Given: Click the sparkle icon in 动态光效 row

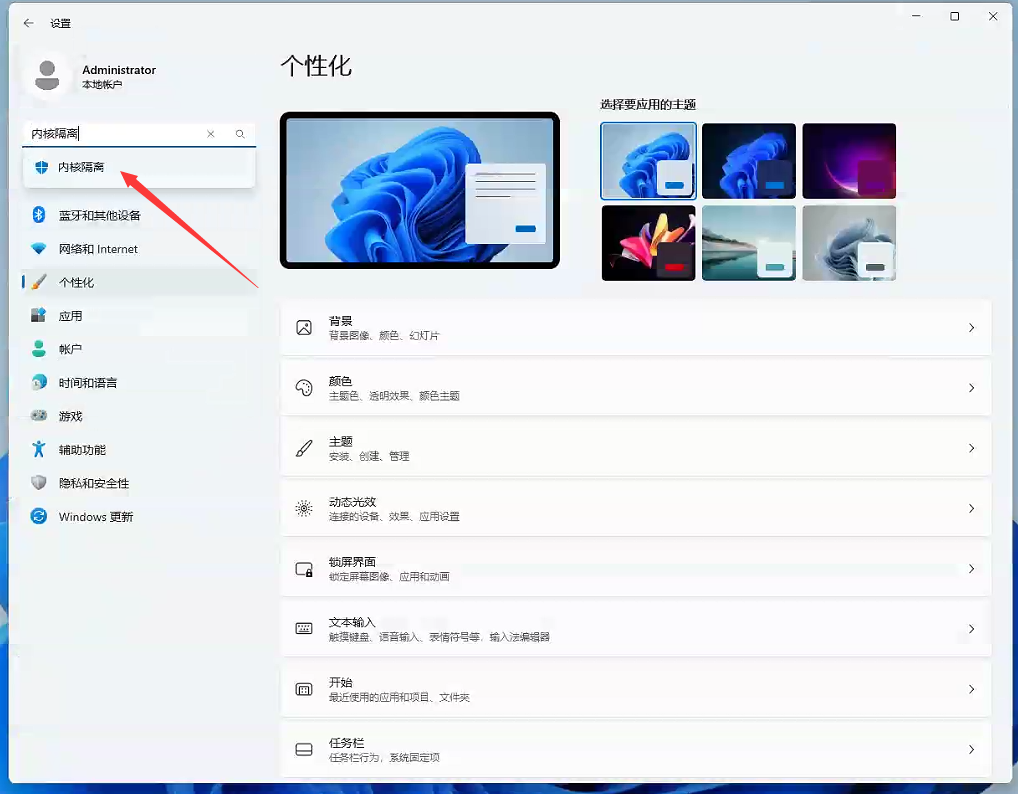Looking at the screenshot, I should [x=304, y=508].
